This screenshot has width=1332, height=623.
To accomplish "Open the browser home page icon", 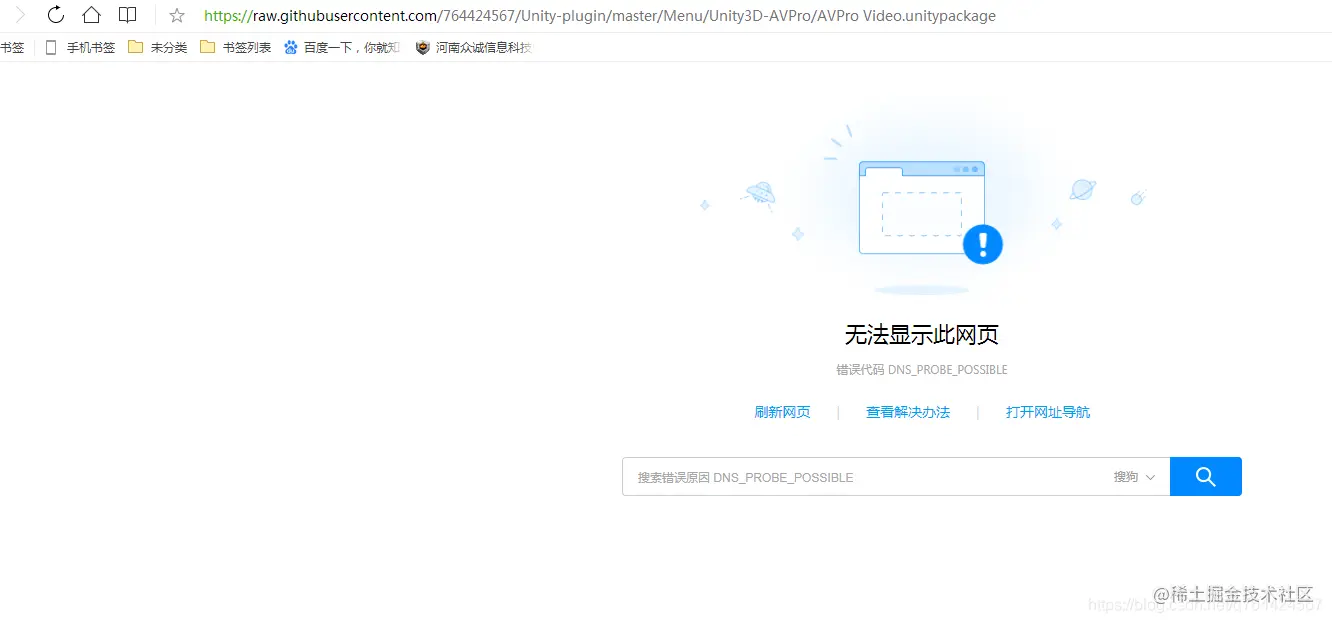I will click(x=90, y=15).
